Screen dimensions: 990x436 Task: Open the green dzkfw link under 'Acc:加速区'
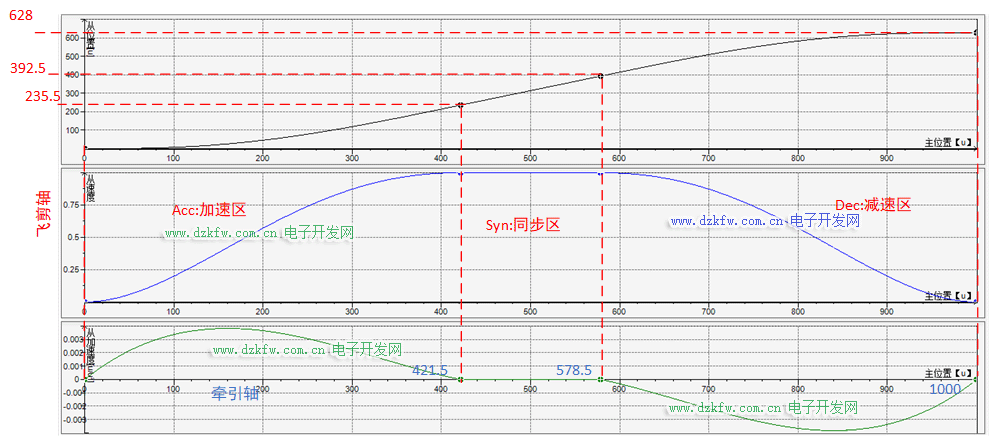(x=259, y=233)
